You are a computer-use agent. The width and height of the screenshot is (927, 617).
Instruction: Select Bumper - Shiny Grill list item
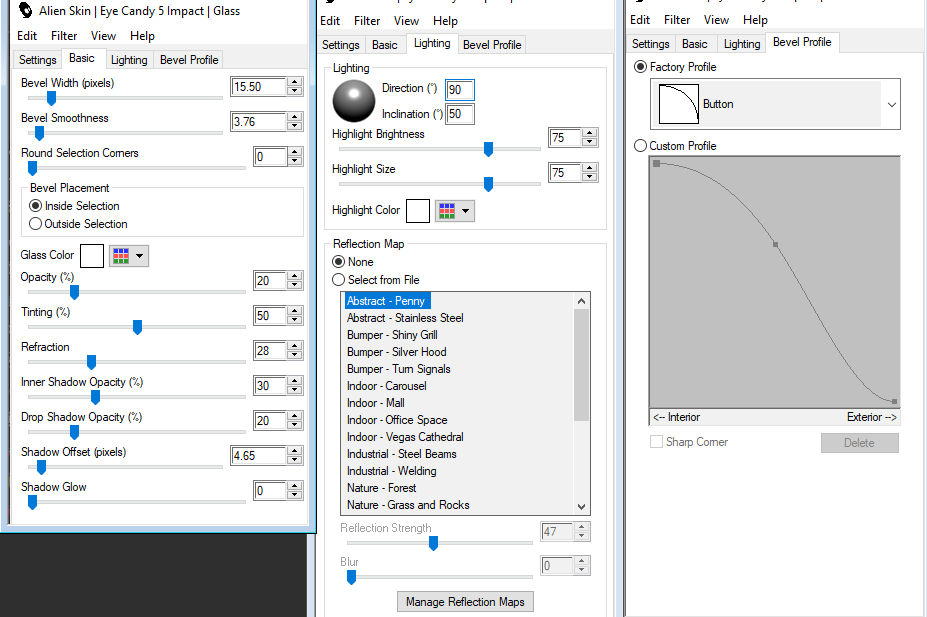point(392,335)
